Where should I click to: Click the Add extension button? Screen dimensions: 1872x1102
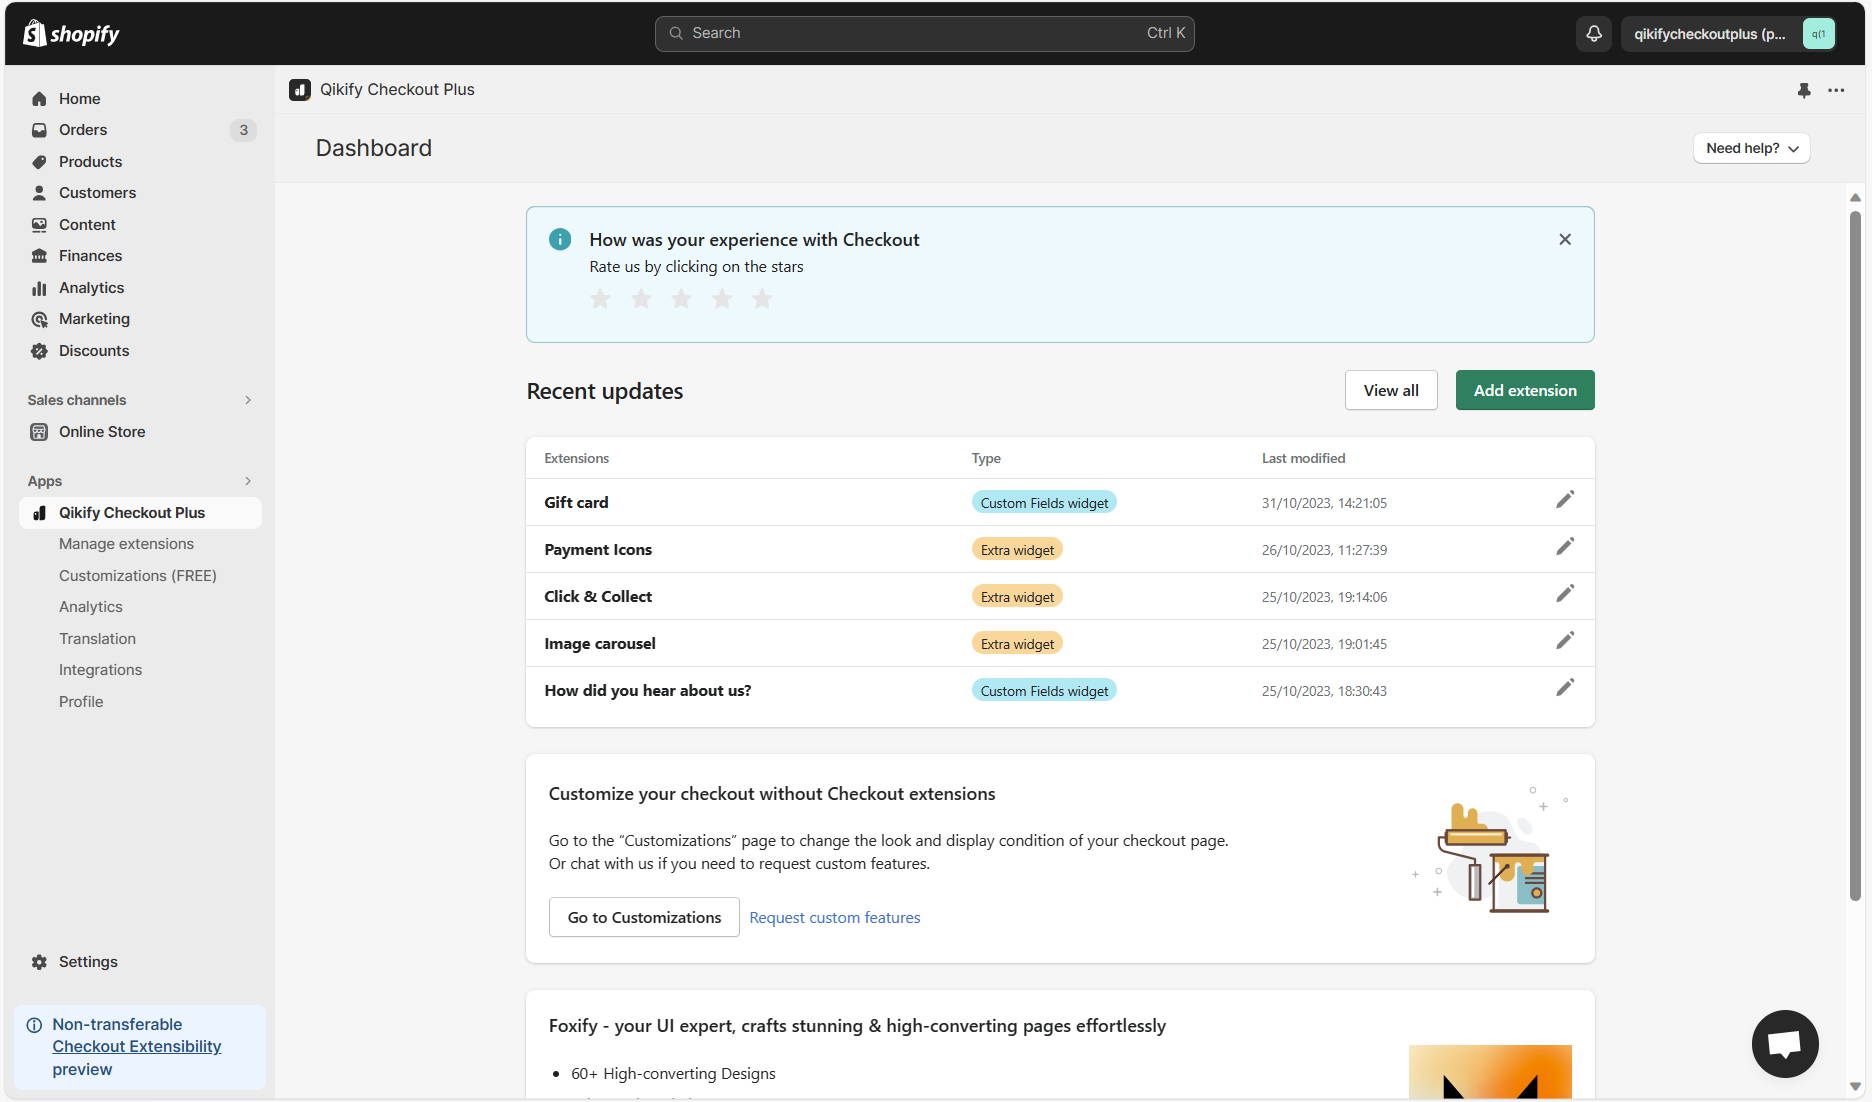tap(1525, 390)
